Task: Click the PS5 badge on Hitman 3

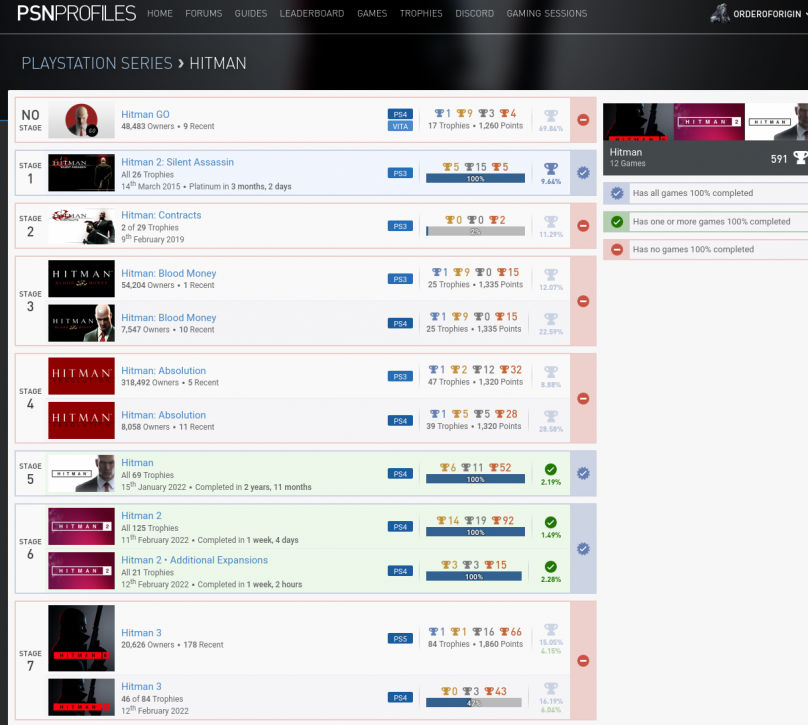Action: pyautogui.click(x=400, y=637)
